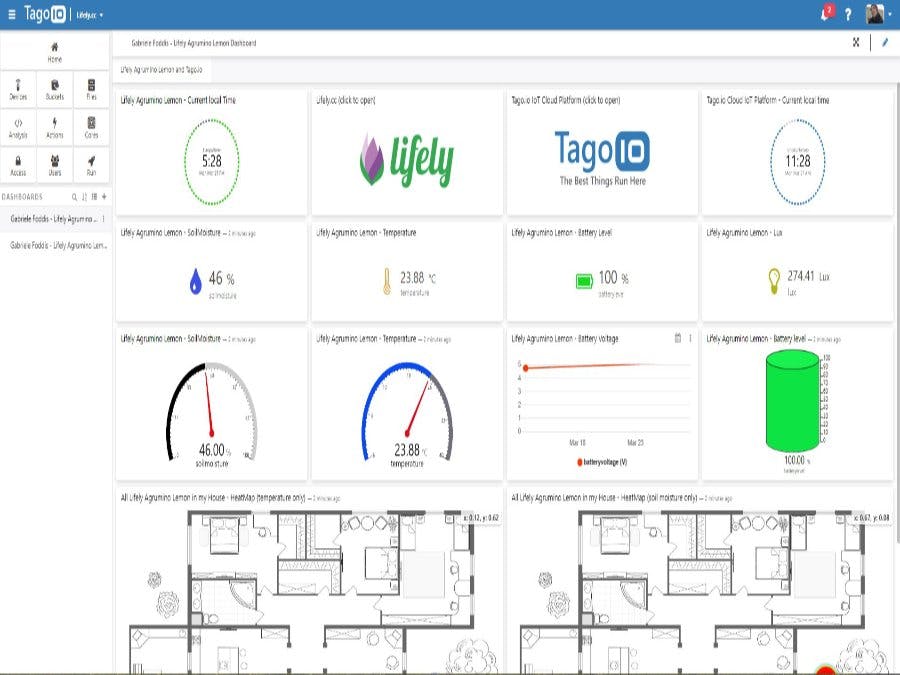Open the hamburger menu in the top bar
The image size is (900, 675).
pos(11,14)
